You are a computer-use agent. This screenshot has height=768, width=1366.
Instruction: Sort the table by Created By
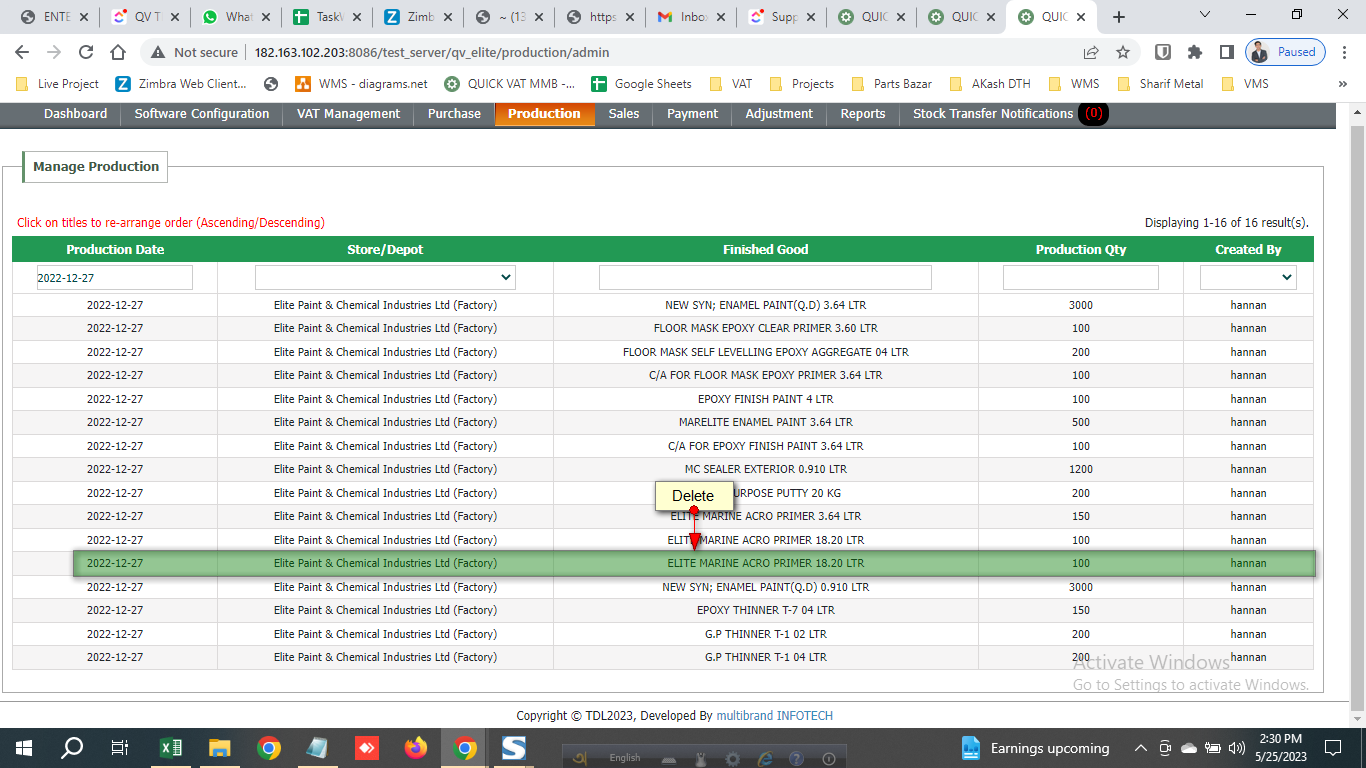(x=1248, y=250)
